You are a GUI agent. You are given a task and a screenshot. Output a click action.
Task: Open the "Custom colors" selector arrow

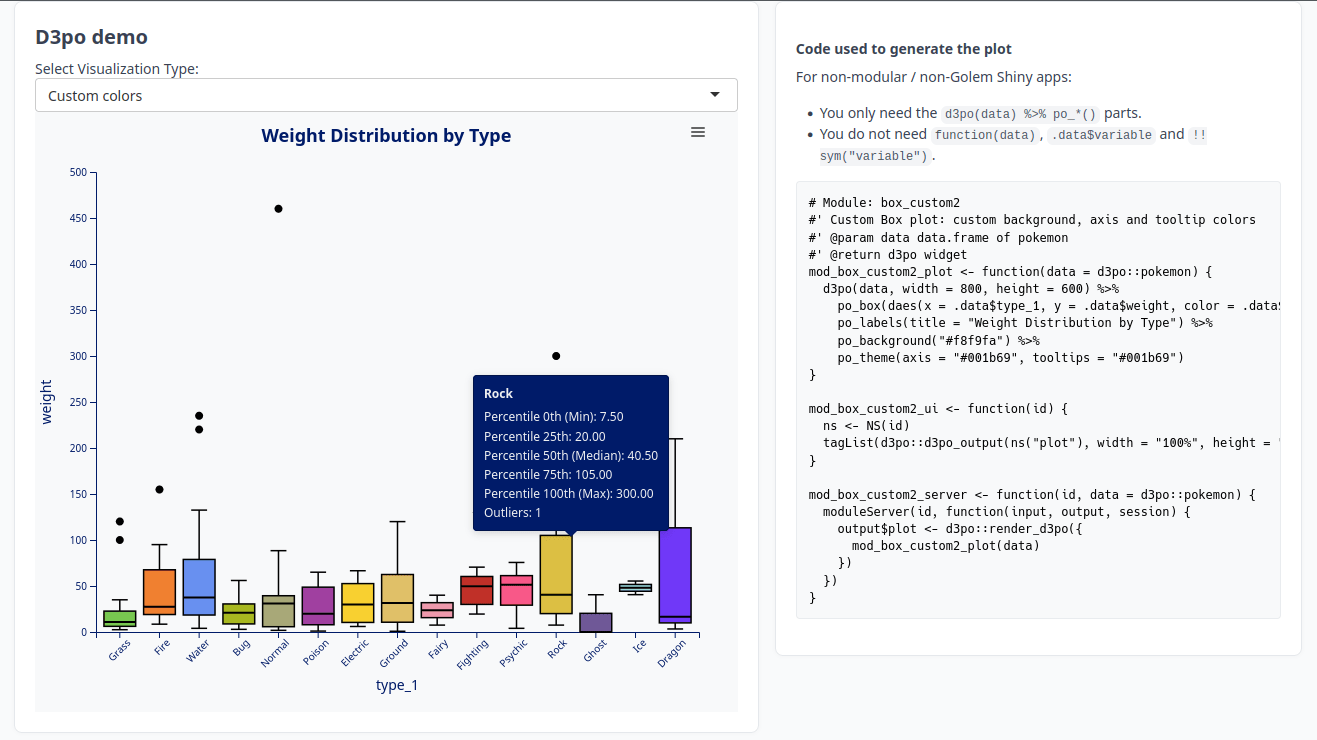point(715,94)
